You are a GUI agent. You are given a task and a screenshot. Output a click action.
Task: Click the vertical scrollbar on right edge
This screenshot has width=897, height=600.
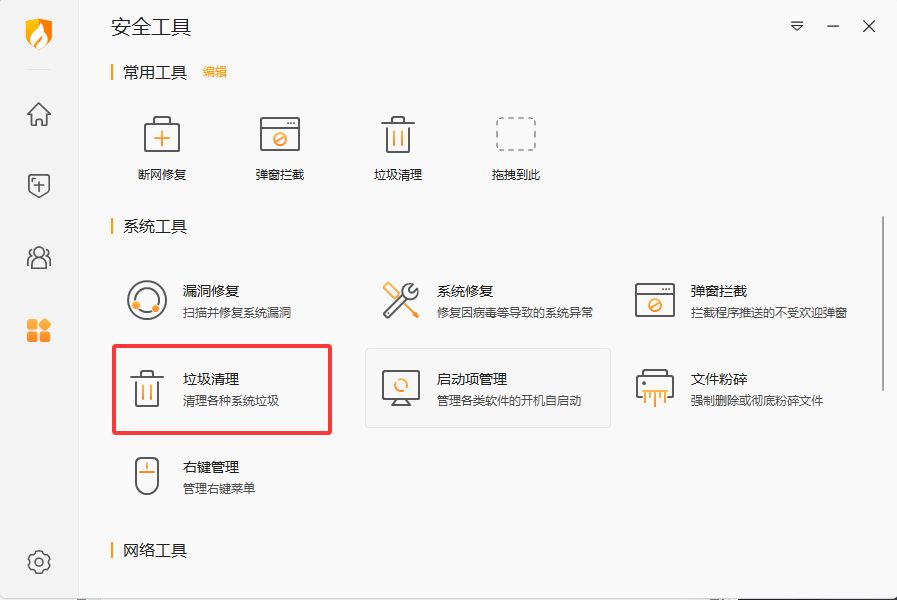click(883, 303)
